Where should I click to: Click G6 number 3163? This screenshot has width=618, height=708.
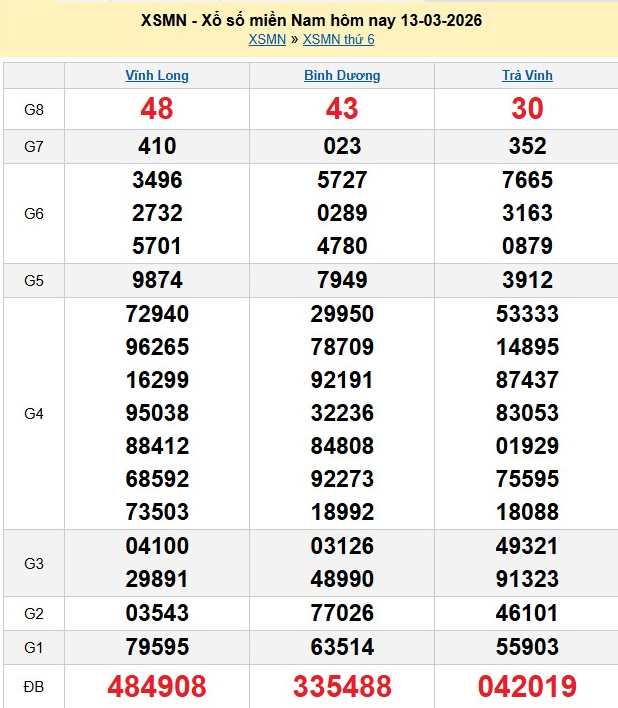pos(527,213)
